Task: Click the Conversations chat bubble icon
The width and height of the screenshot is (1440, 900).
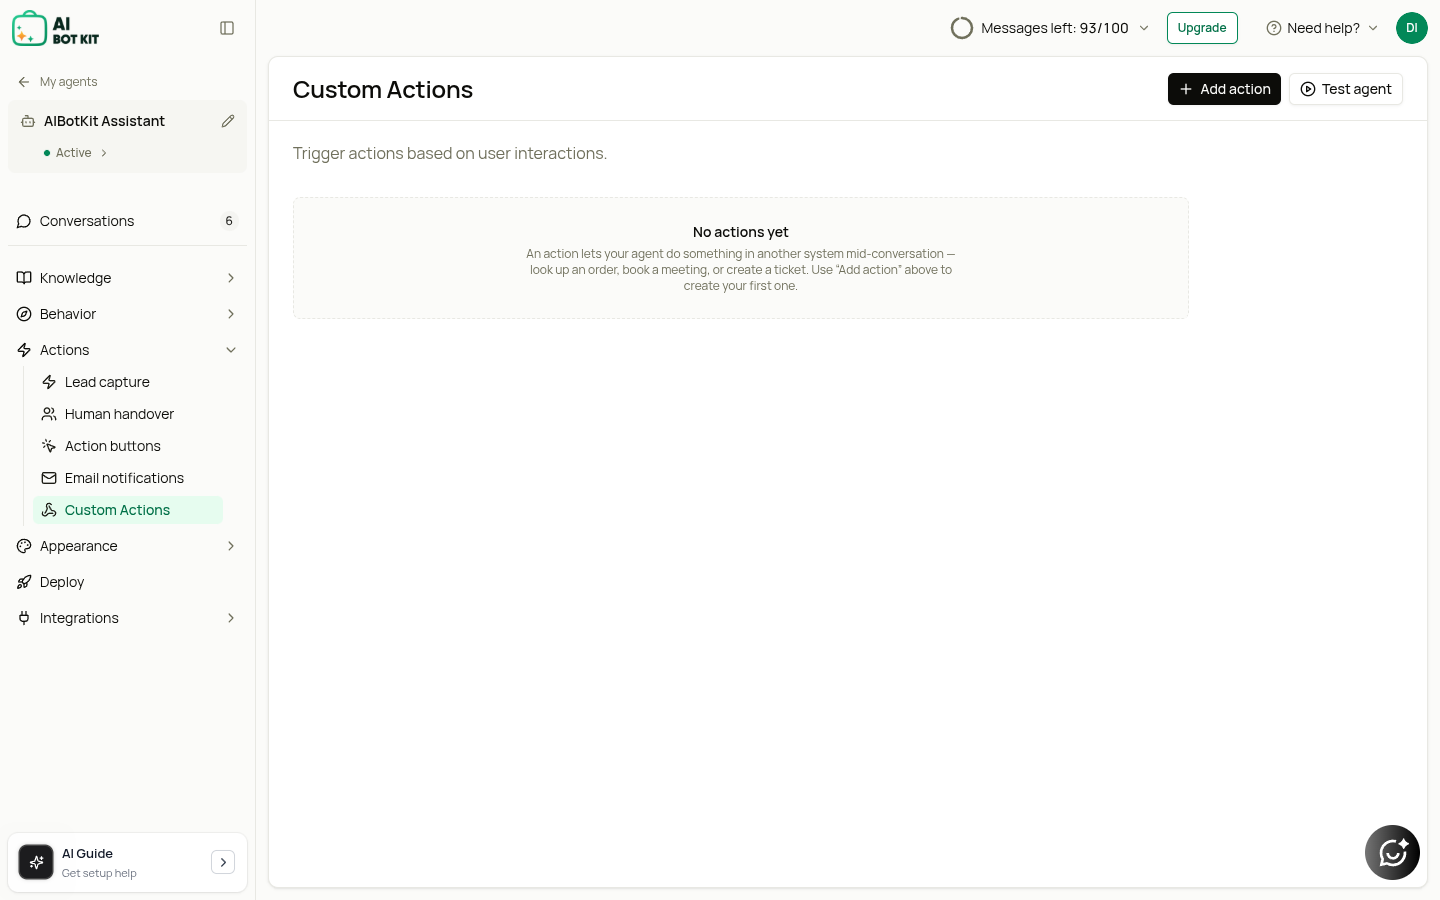Action: tap(24, 221)
